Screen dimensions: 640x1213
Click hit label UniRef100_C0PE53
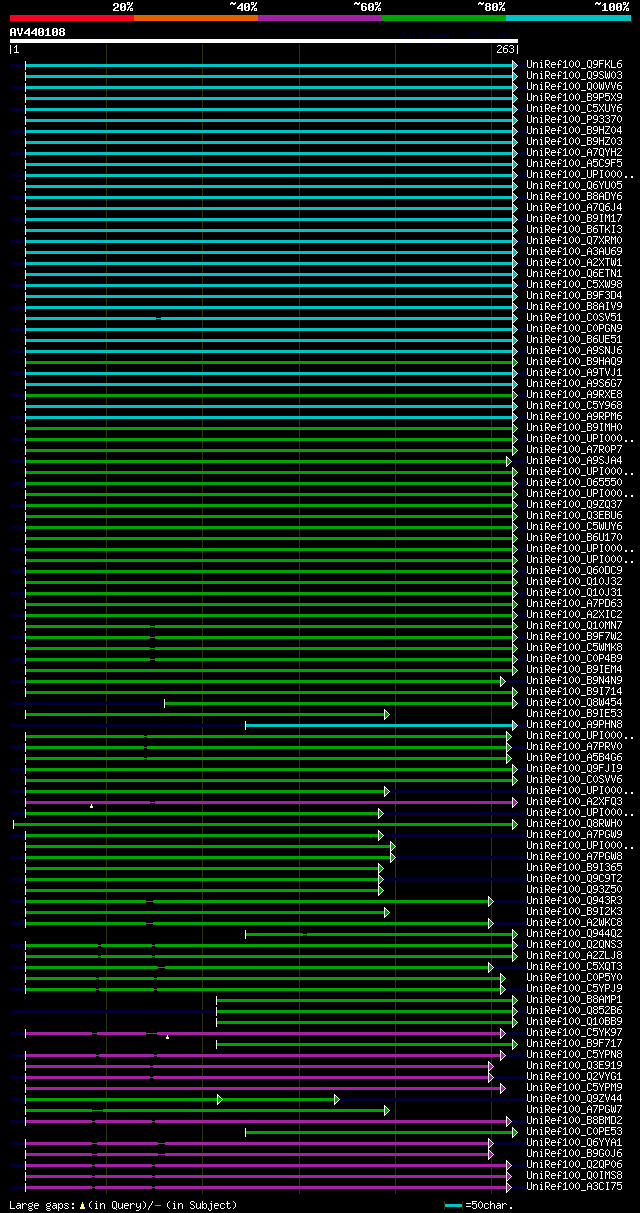click(575, 1131)
